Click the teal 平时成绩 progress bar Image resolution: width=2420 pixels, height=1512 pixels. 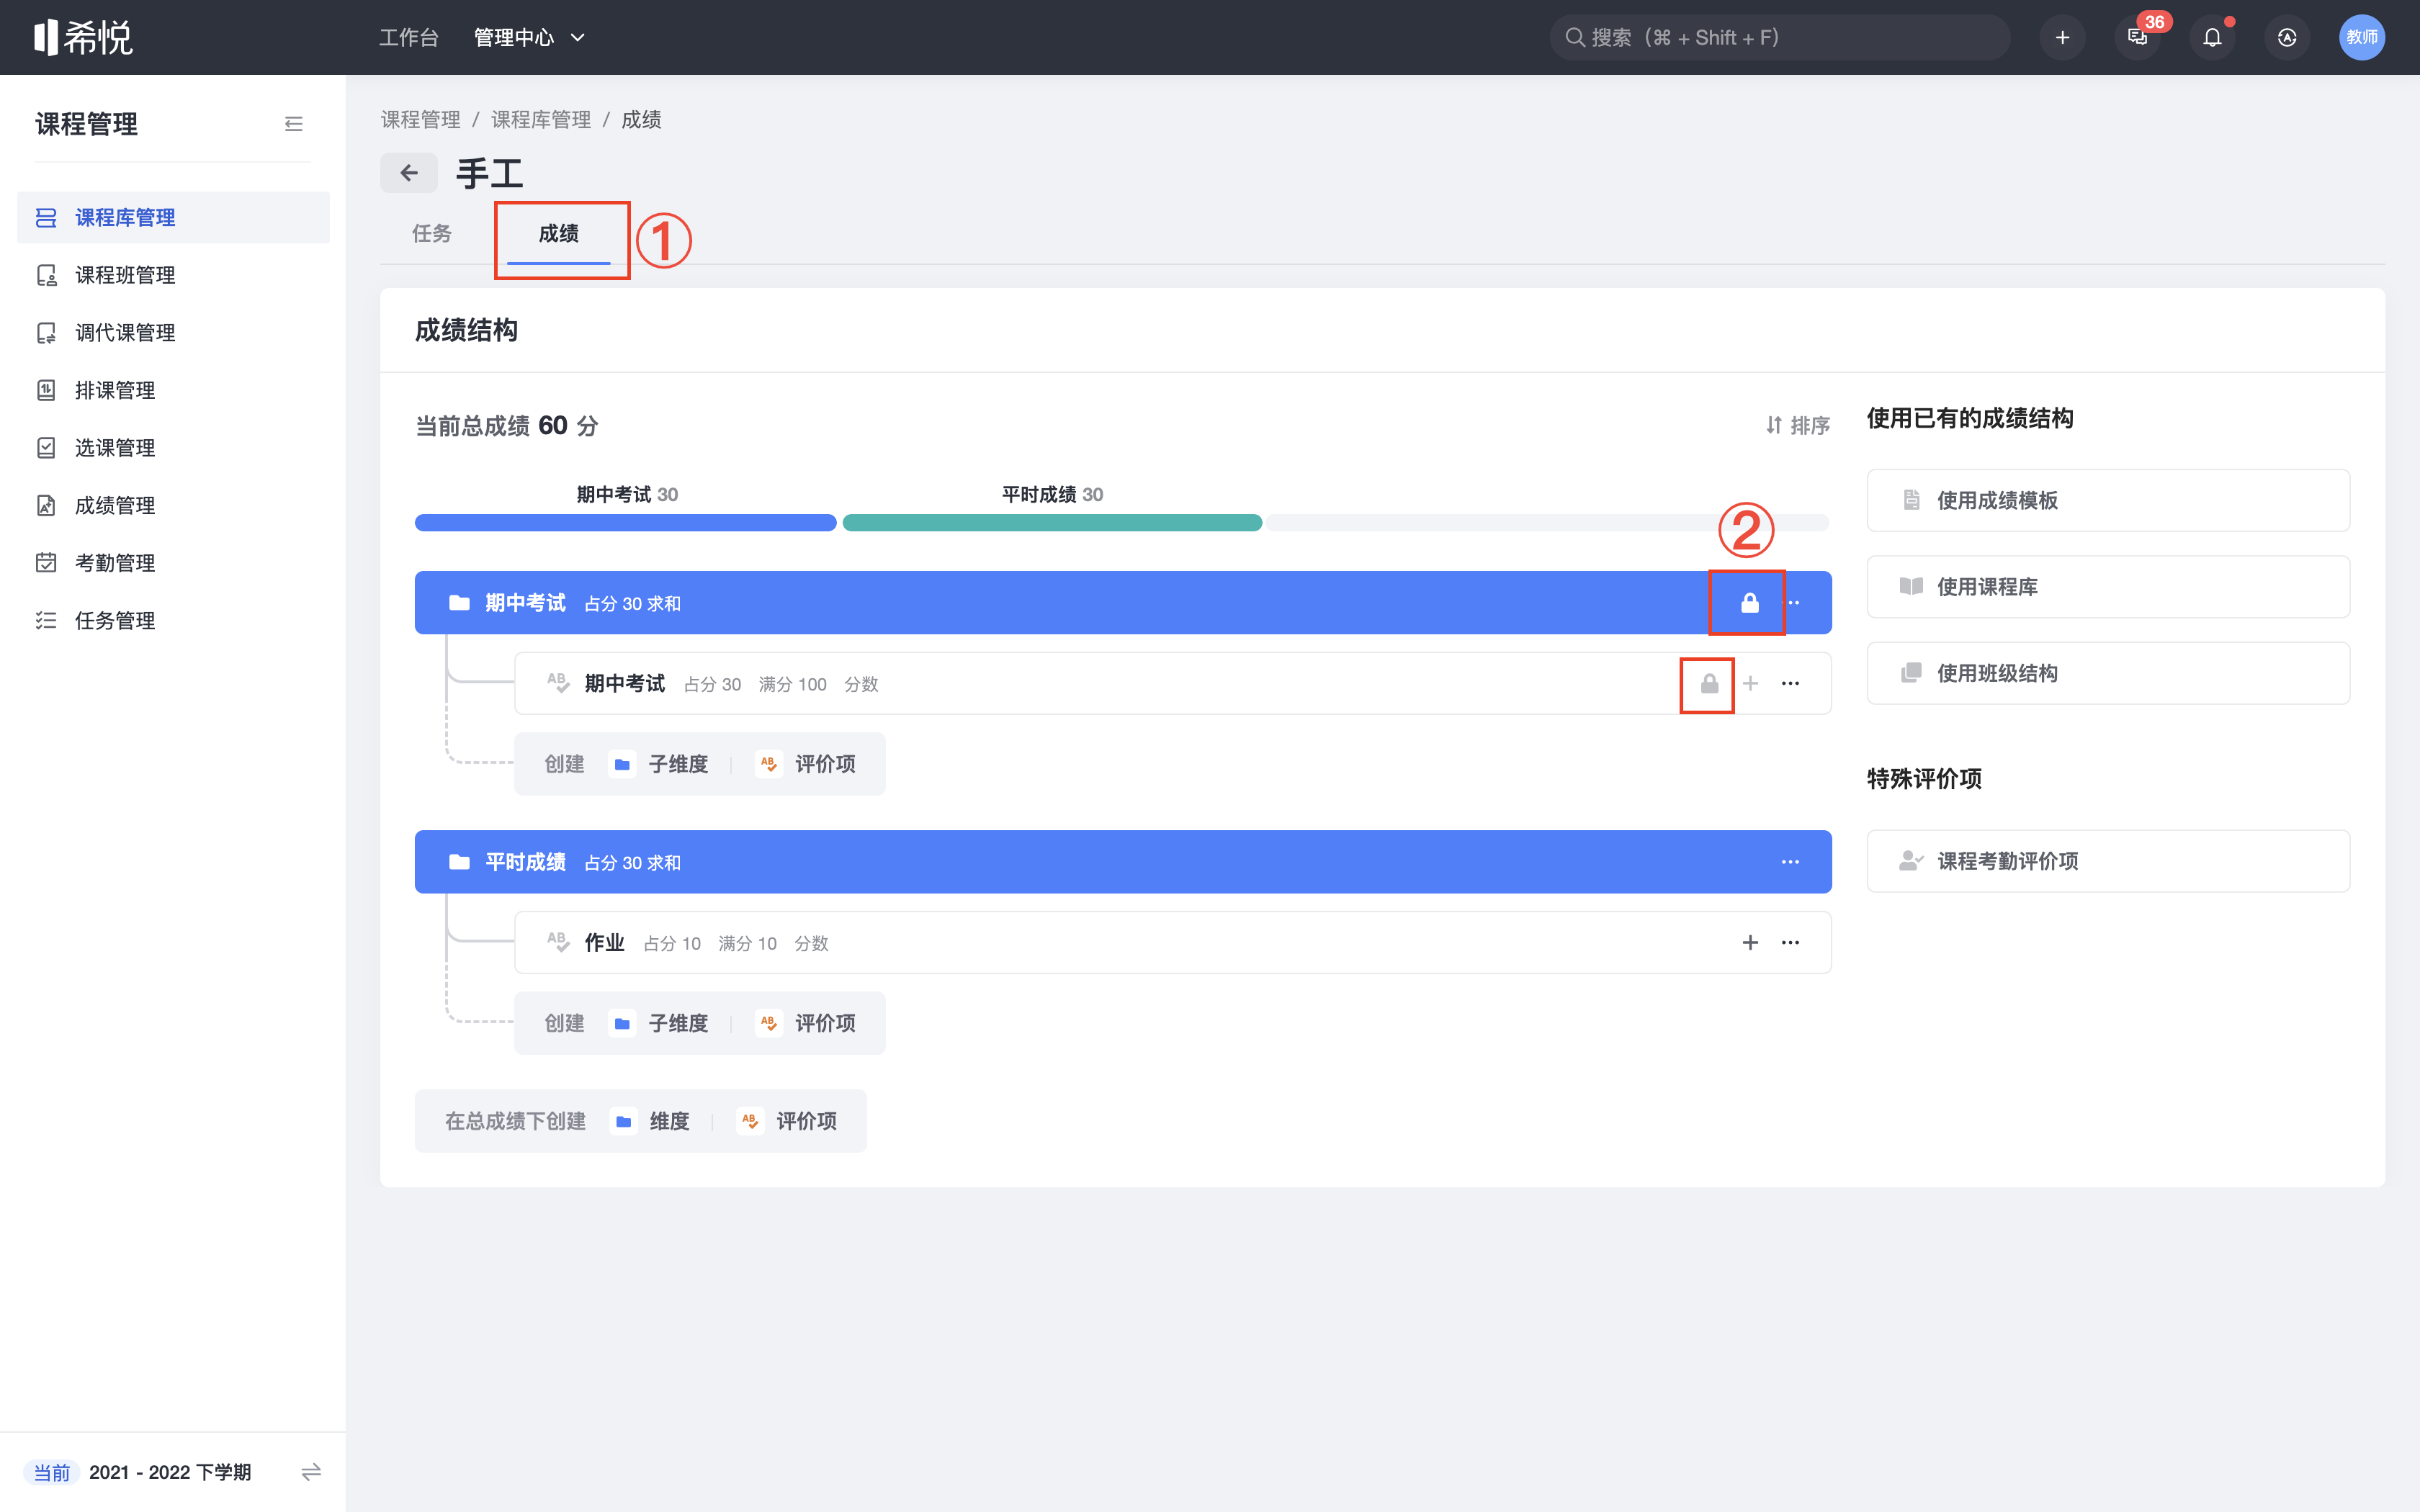[1052, 522]
